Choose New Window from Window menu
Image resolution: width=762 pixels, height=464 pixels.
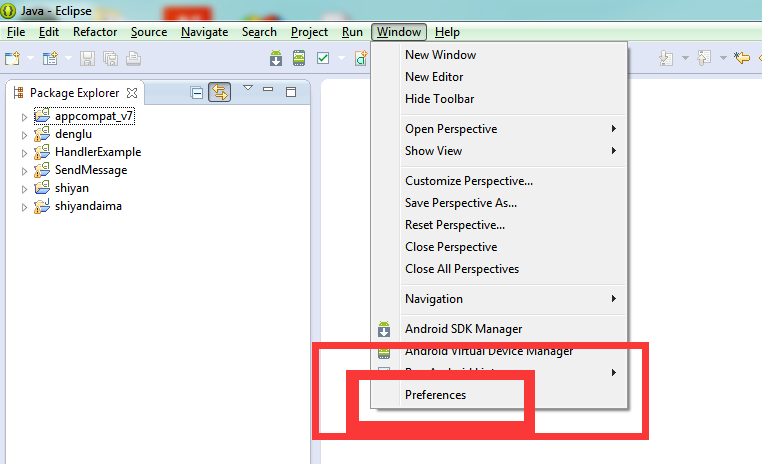pos(500,55)
